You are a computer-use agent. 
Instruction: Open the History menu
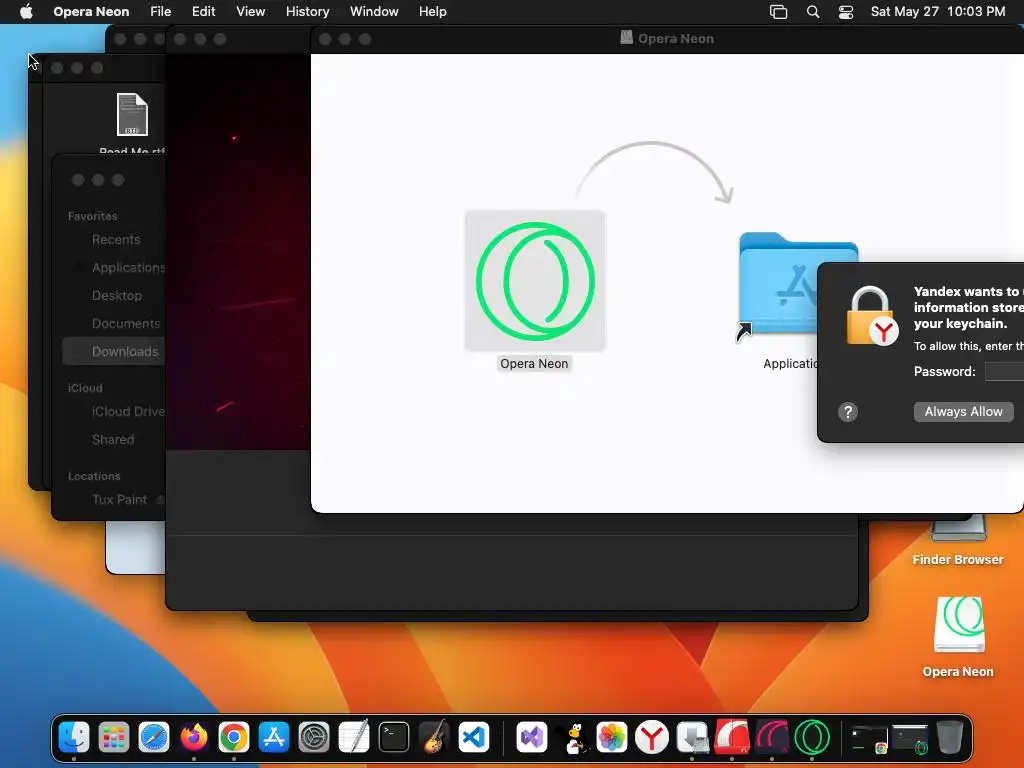pyautogui.click(x=307, y=12)
